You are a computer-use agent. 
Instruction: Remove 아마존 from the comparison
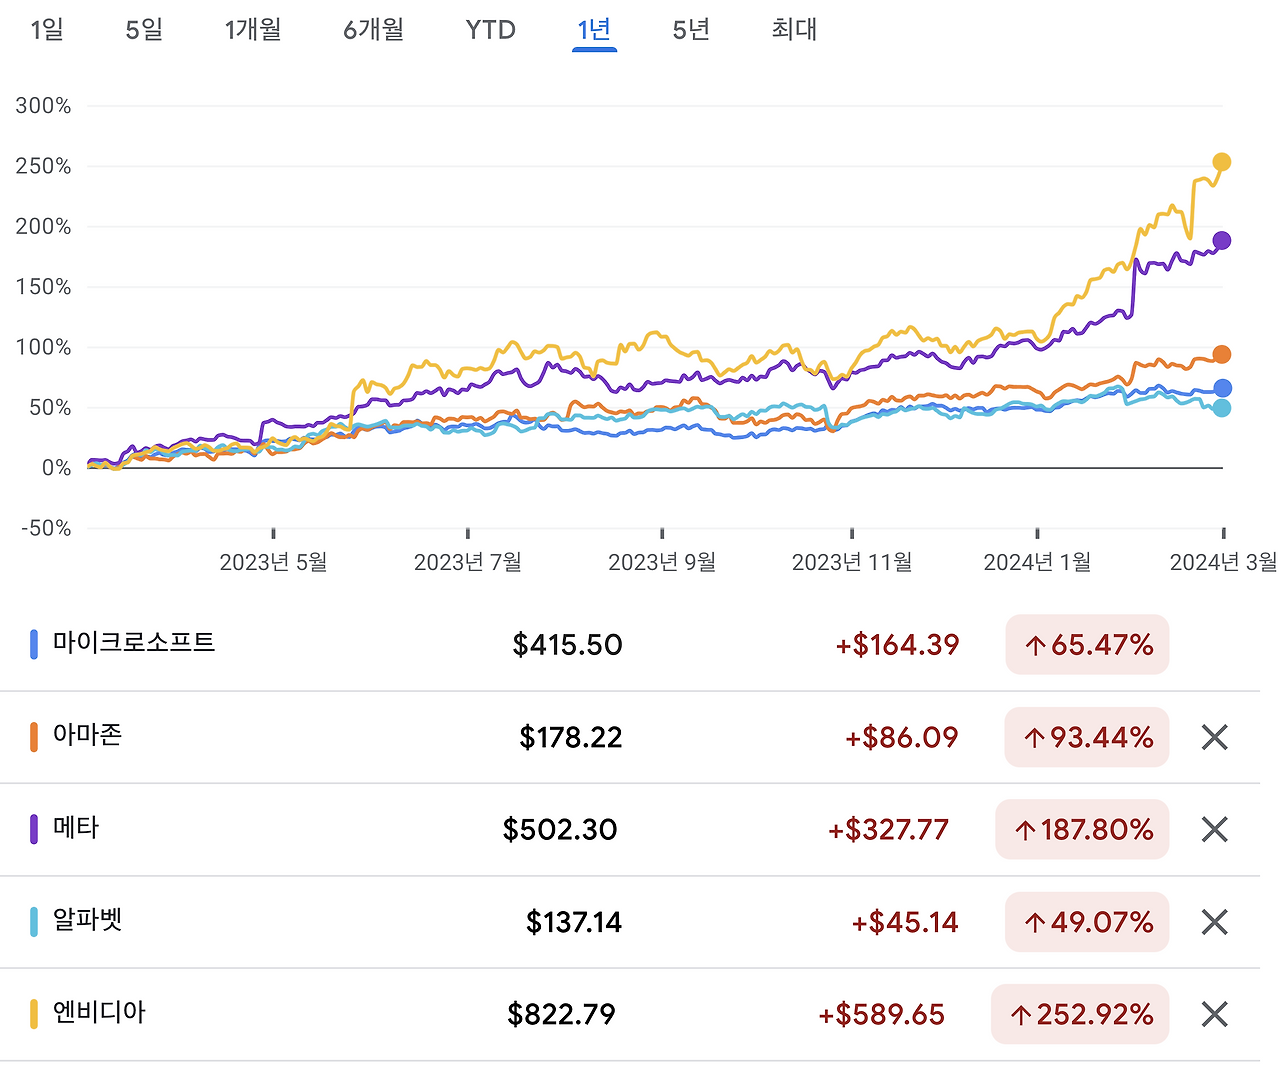[x=1214, y=738]
